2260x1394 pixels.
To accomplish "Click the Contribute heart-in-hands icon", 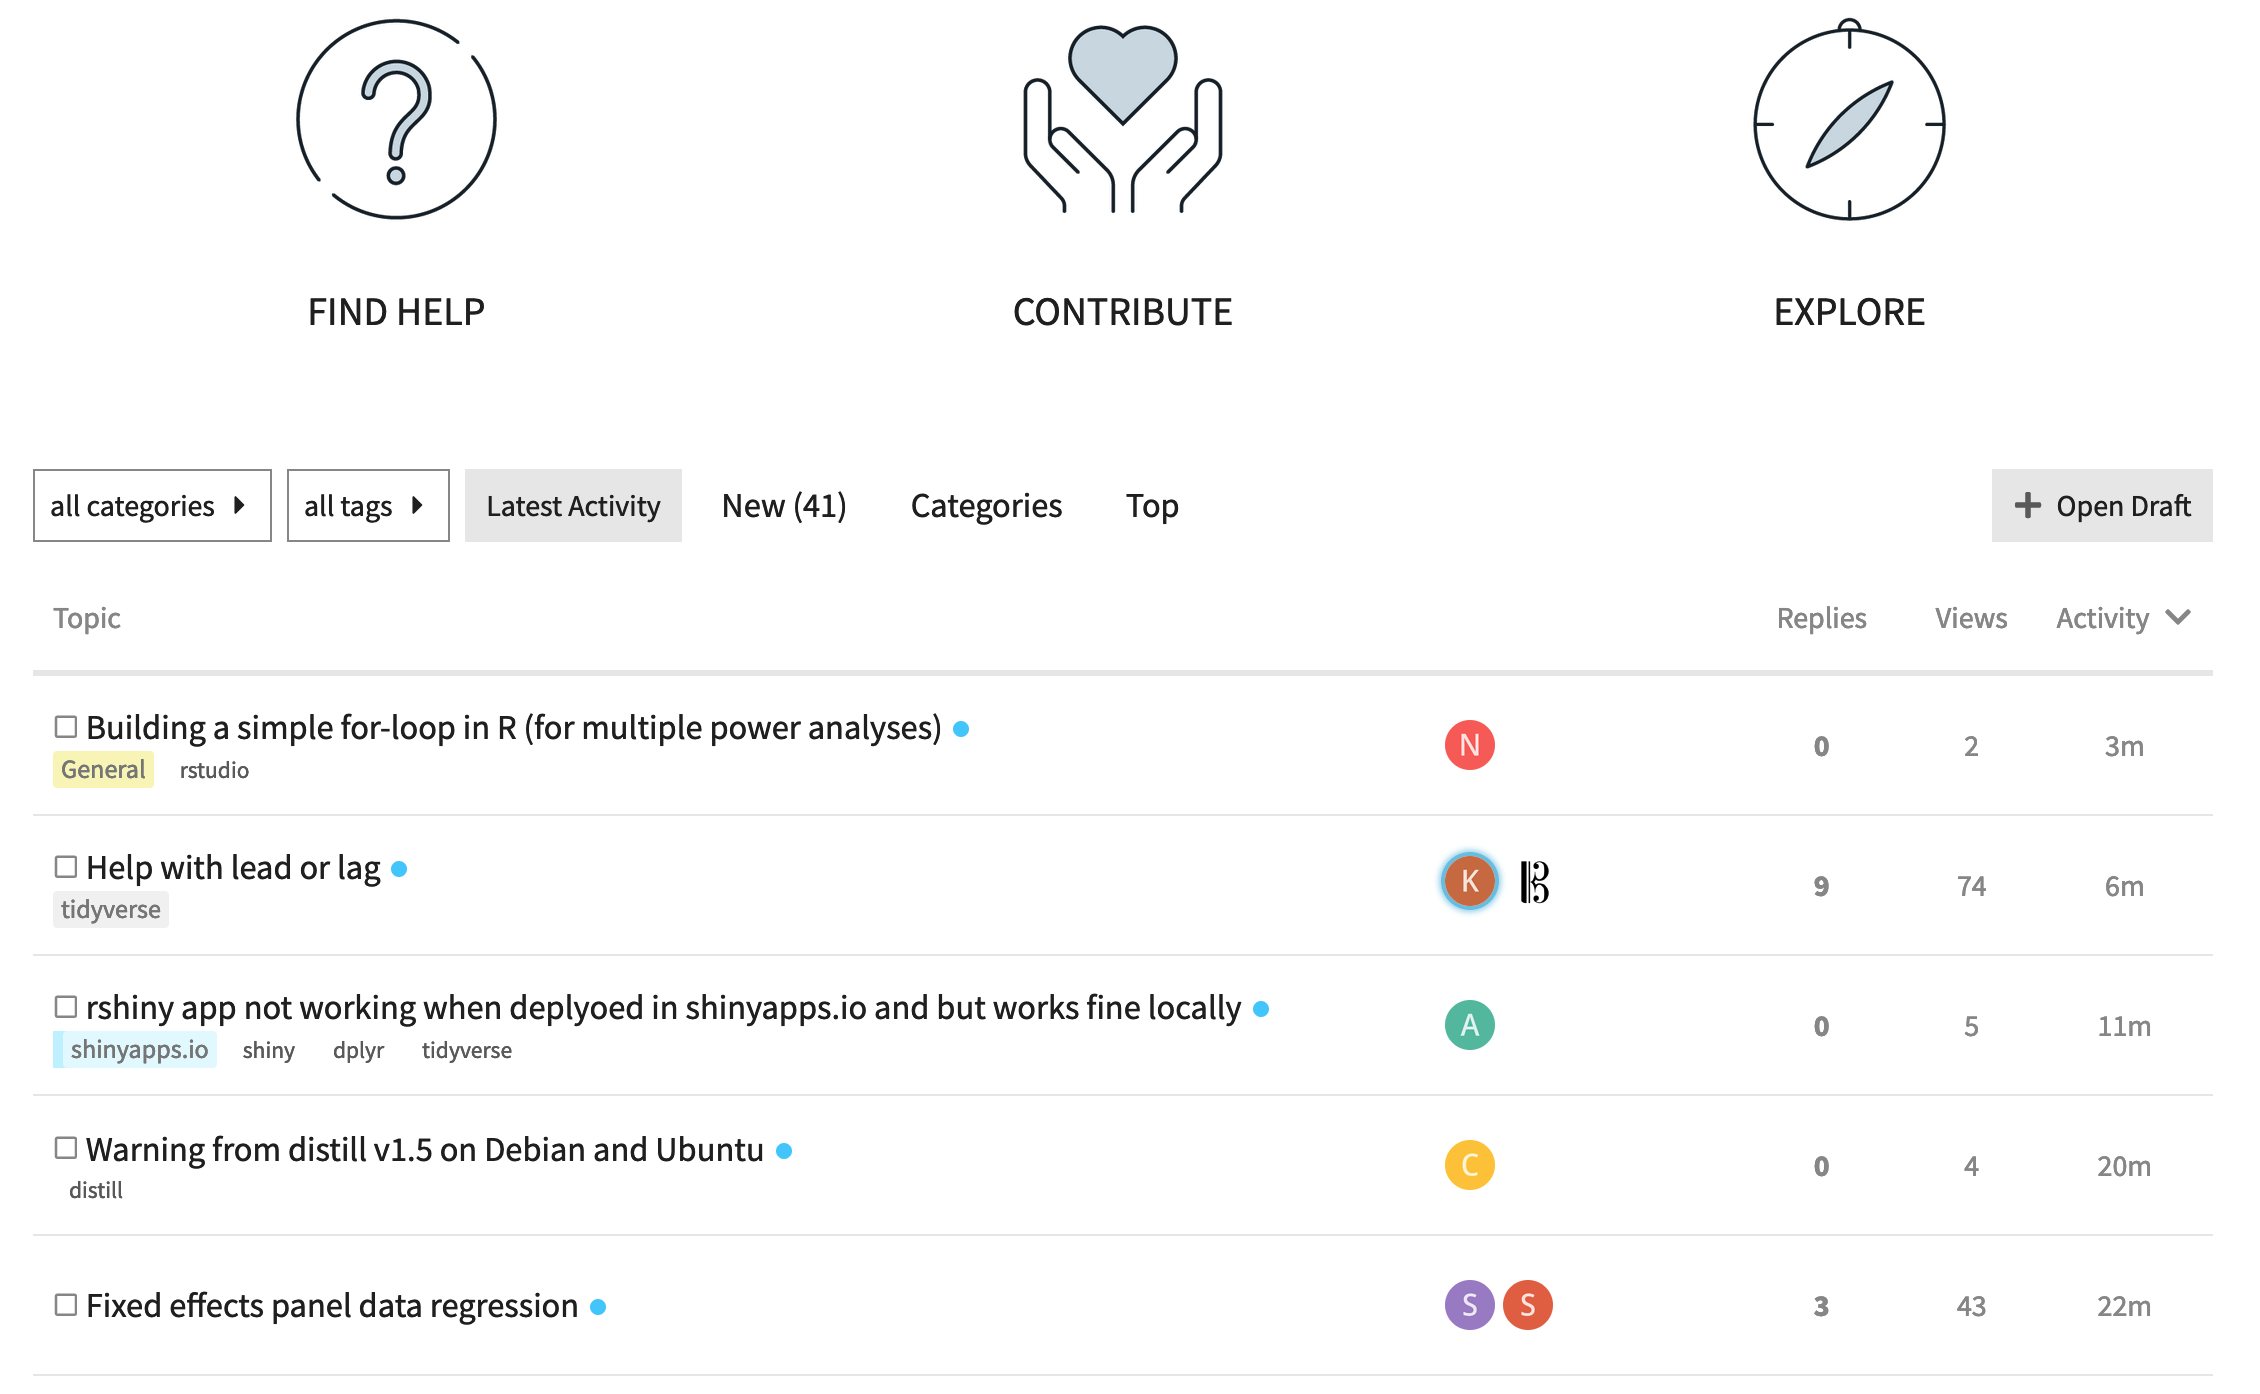I will pyautogui.click(x=1122, y=120).
